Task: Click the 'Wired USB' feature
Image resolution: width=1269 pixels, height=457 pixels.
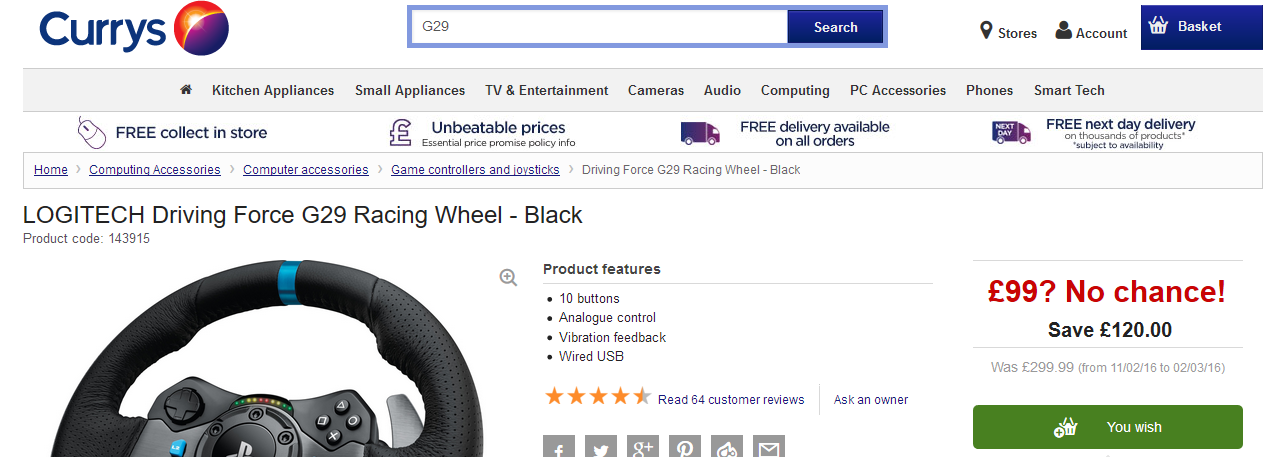Action: point(591,357)
